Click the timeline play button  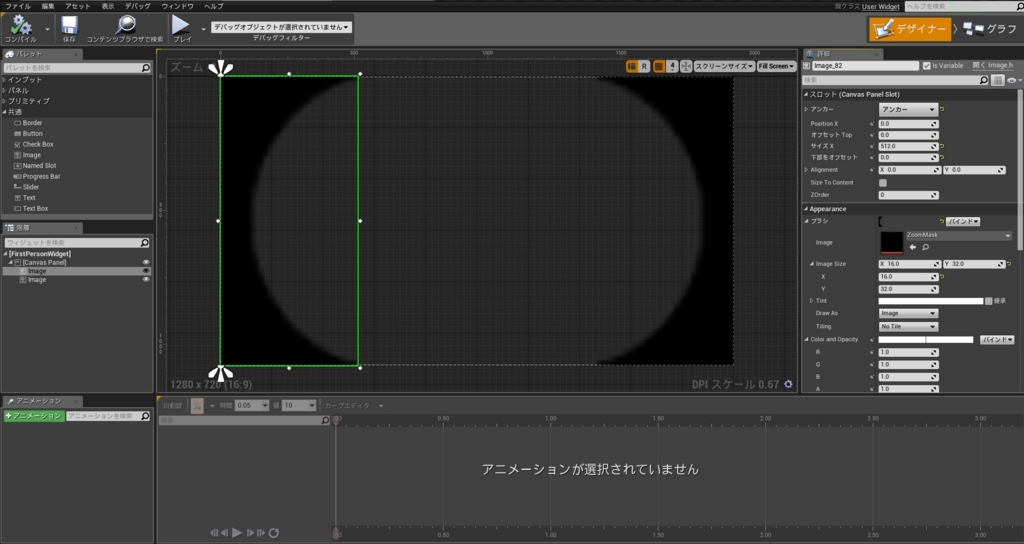237,533
